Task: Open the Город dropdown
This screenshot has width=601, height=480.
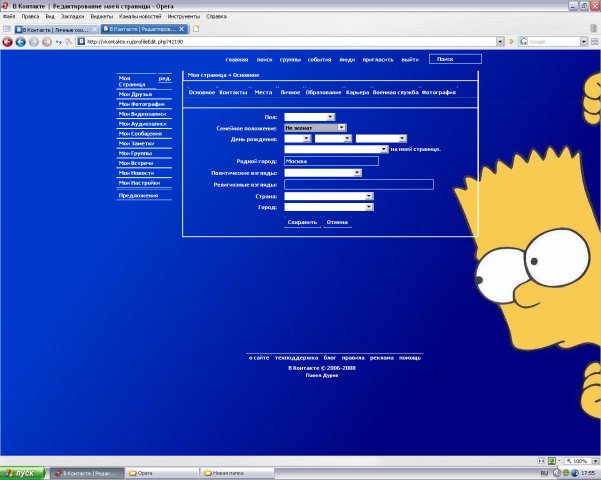Action: [x=329, y=207]
